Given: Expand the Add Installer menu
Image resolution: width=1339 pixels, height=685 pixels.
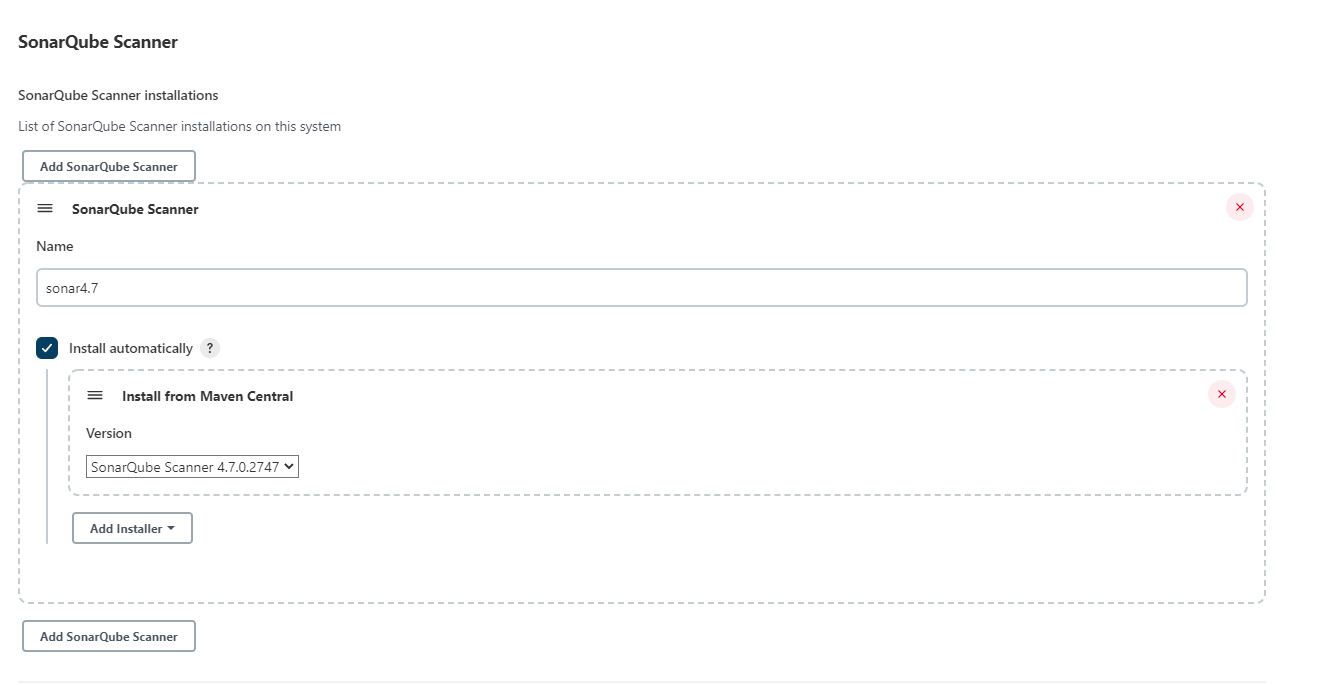Looking at the screenshot, I should (131, 528).
